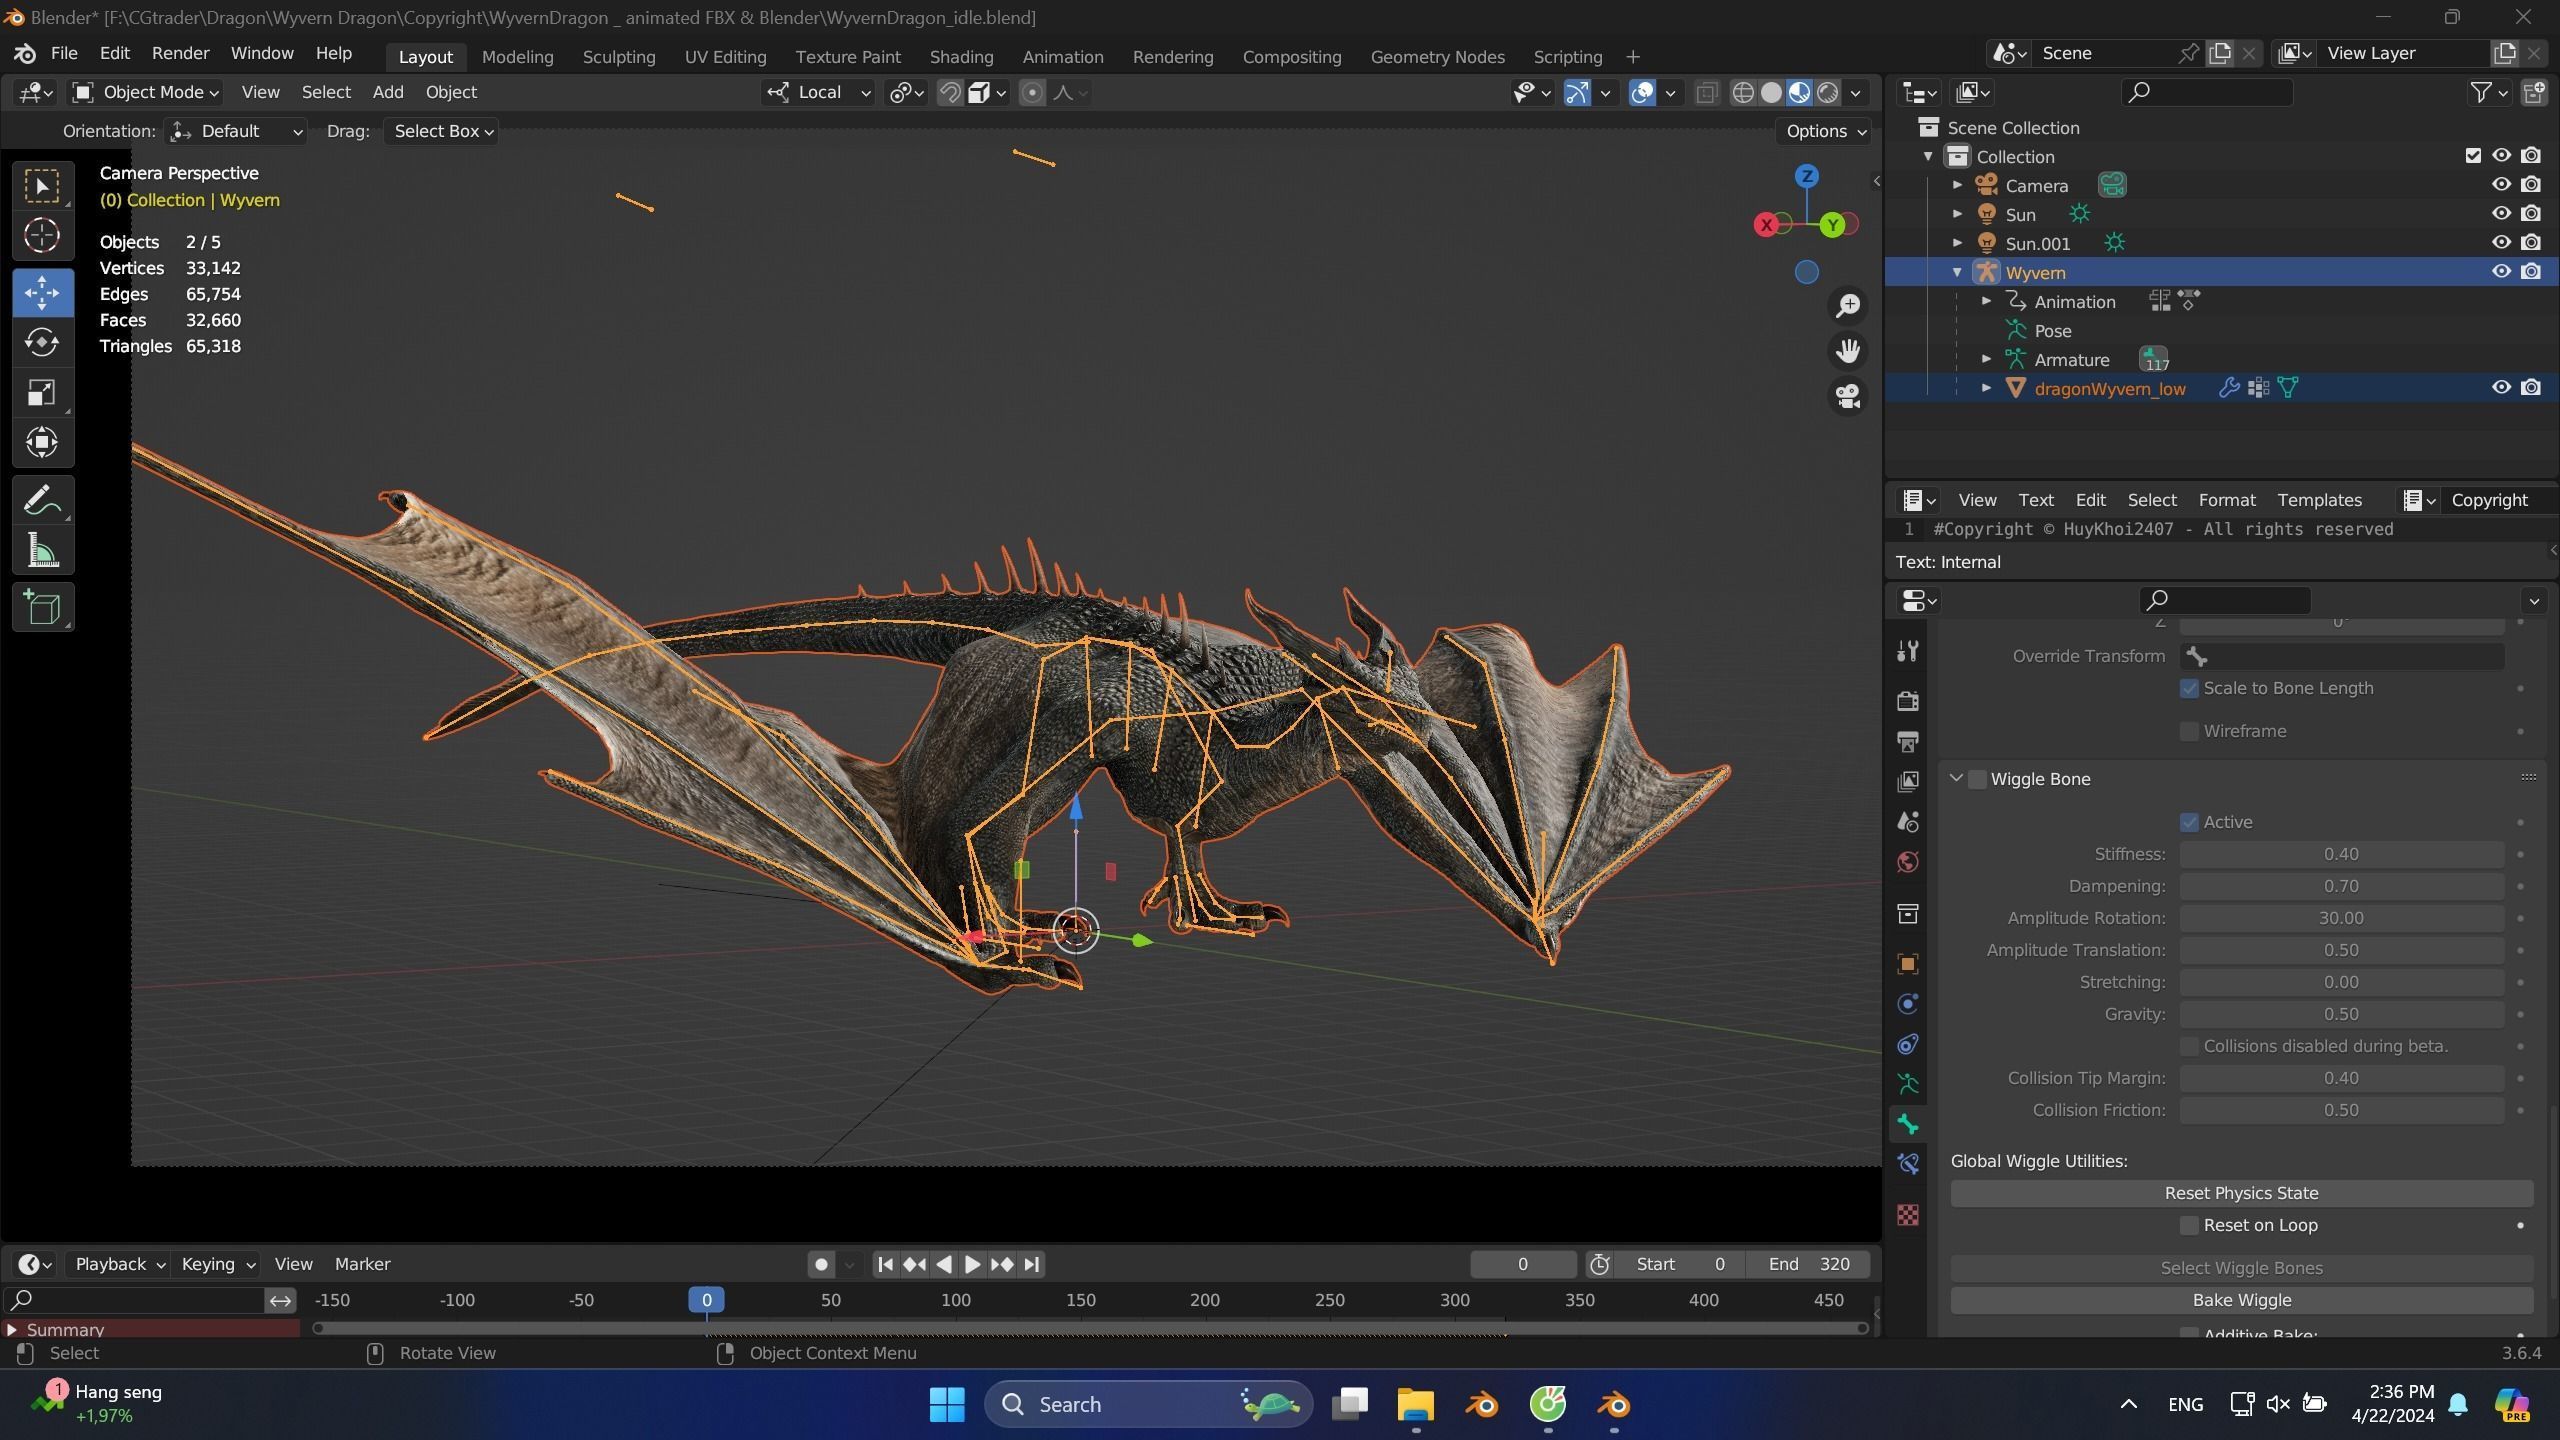The width and height of the screenshot is (2560, 1440).
Task: Hide the Camera object in viewport
Action: 2501,185
